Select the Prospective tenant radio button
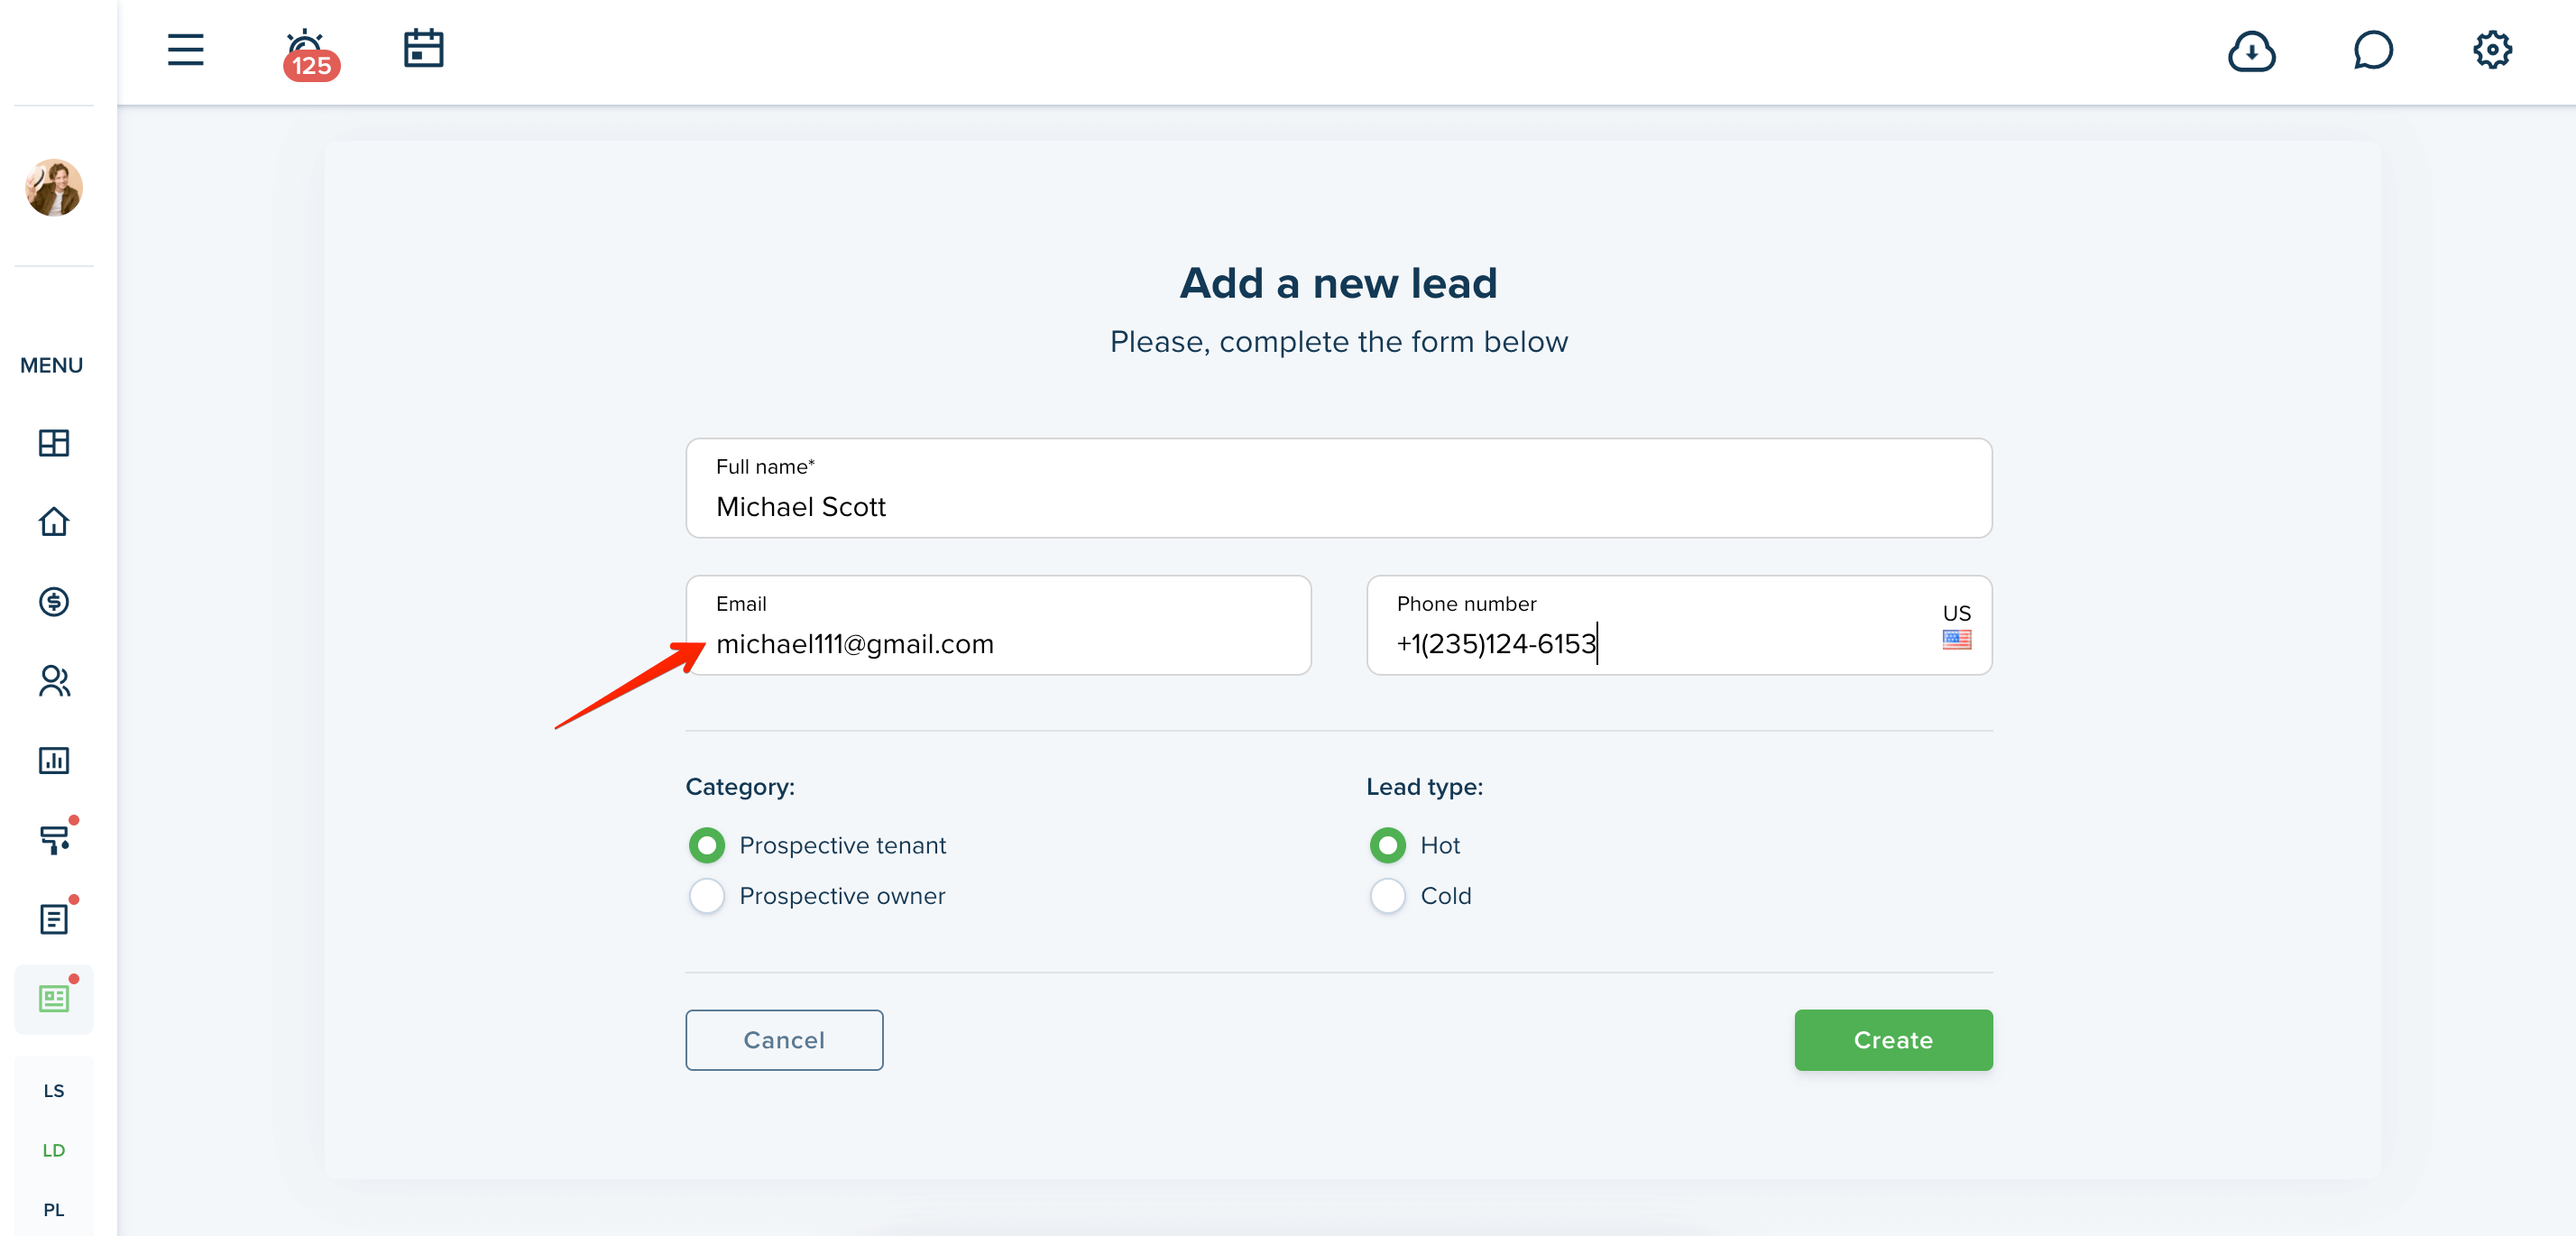 click(707, 845)
